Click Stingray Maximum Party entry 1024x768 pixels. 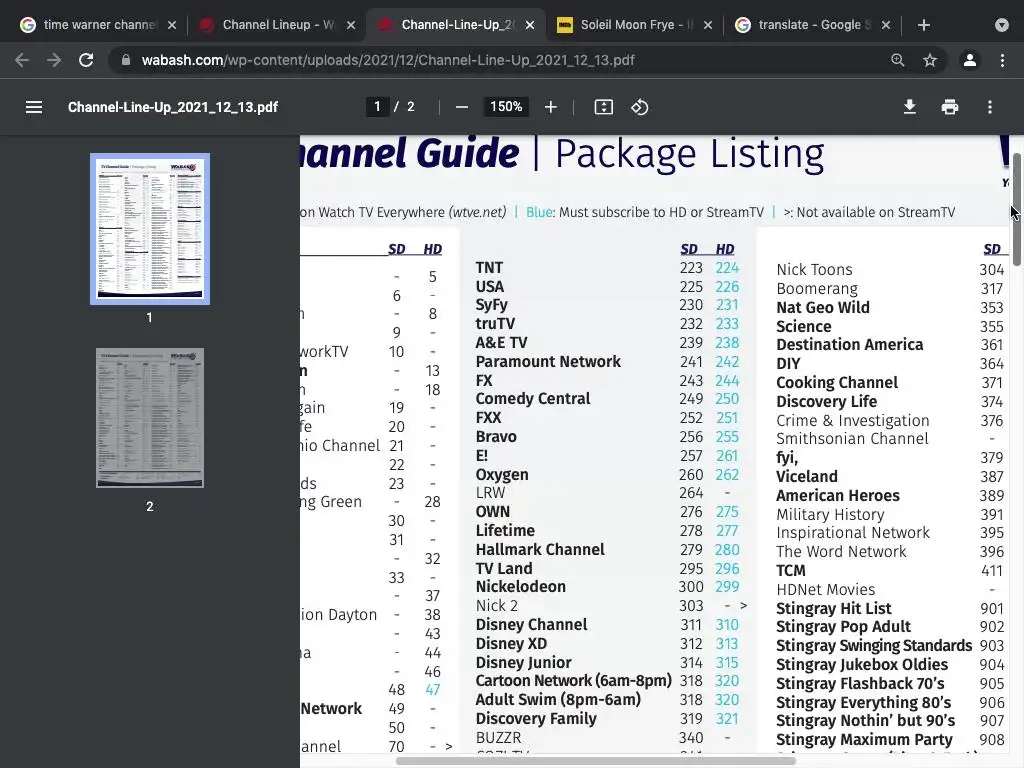(x=864, y=739)
